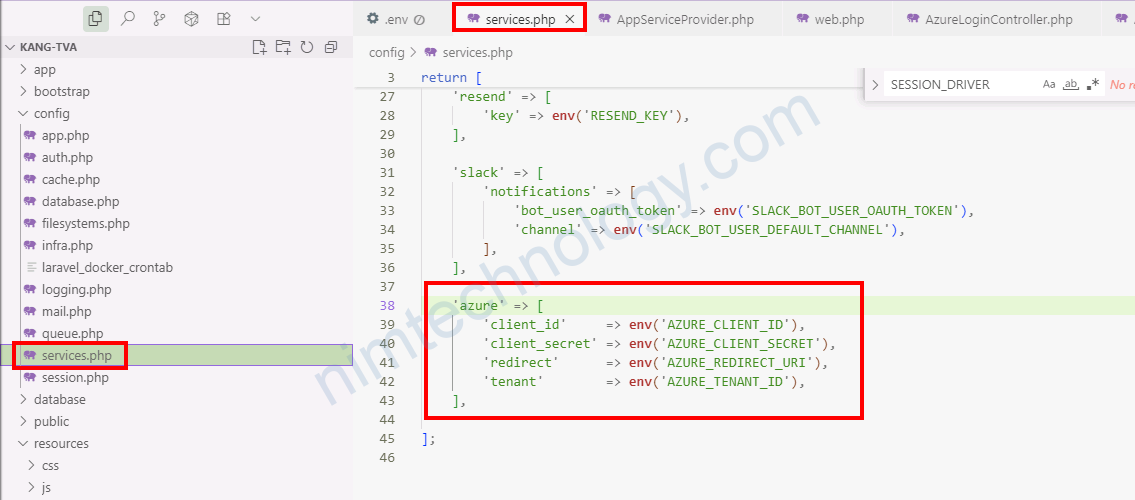The height and width of the screenshot is (500, 1135).
Task: Toggle regular expression search option
Action: point(1093,85)
